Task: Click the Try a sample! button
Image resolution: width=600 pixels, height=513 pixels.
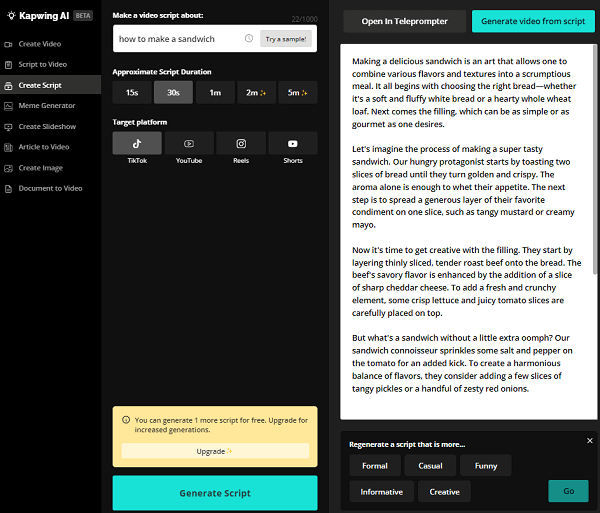Action: 286,39
